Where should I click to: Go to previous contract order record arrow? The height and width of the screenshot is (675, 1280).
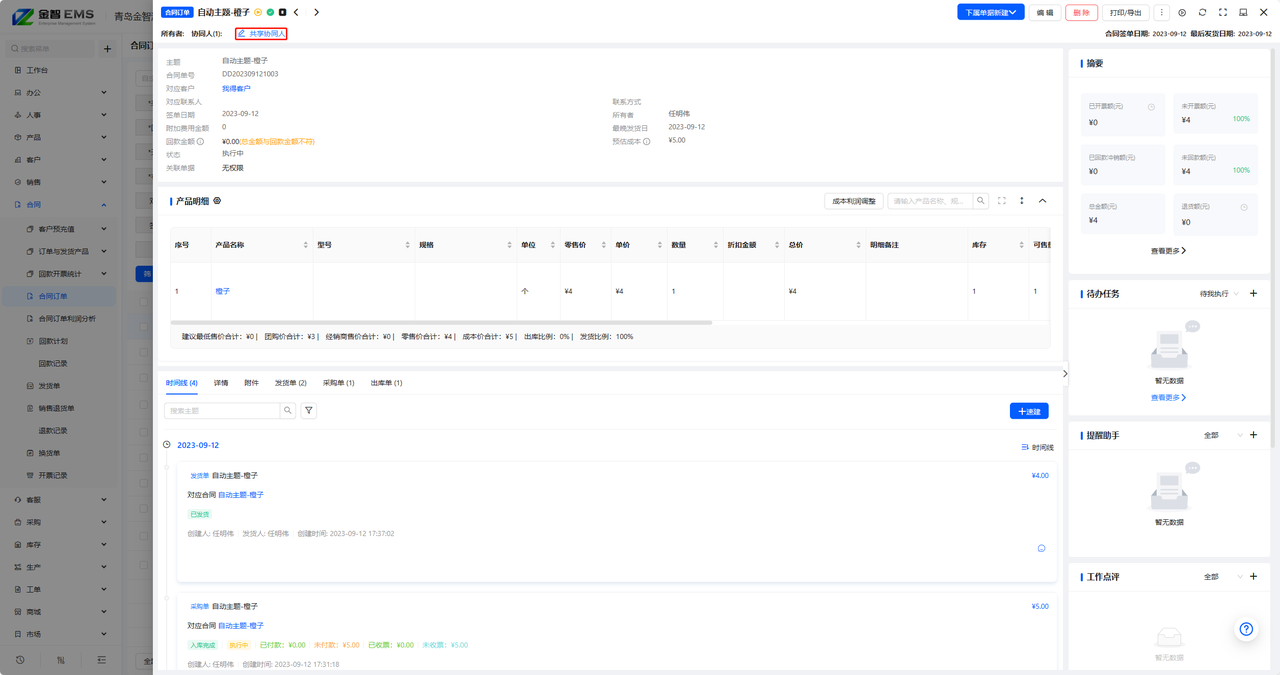tap(296, 13)
